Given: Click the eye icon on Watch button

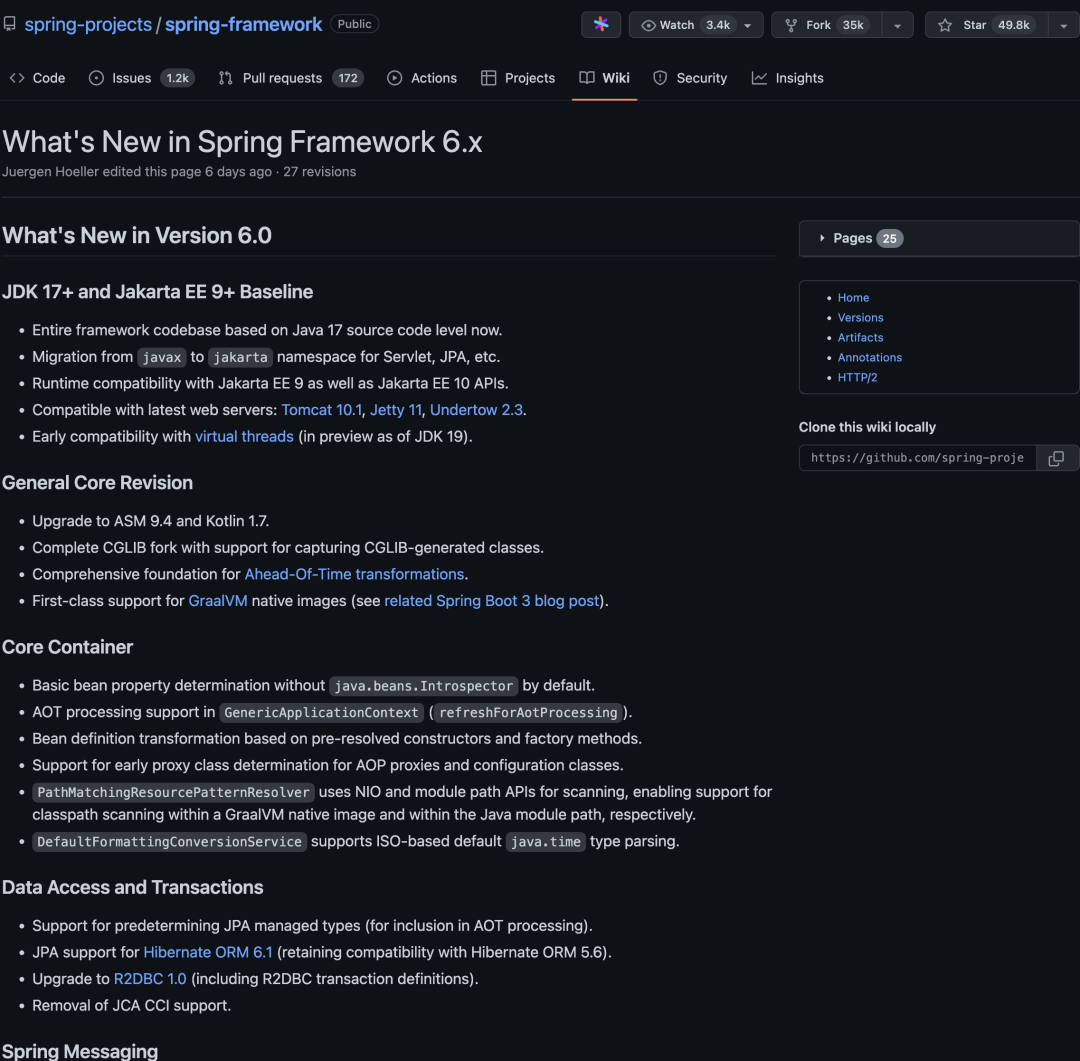Looking at the screenshot, I should click(x=648, y=25).
